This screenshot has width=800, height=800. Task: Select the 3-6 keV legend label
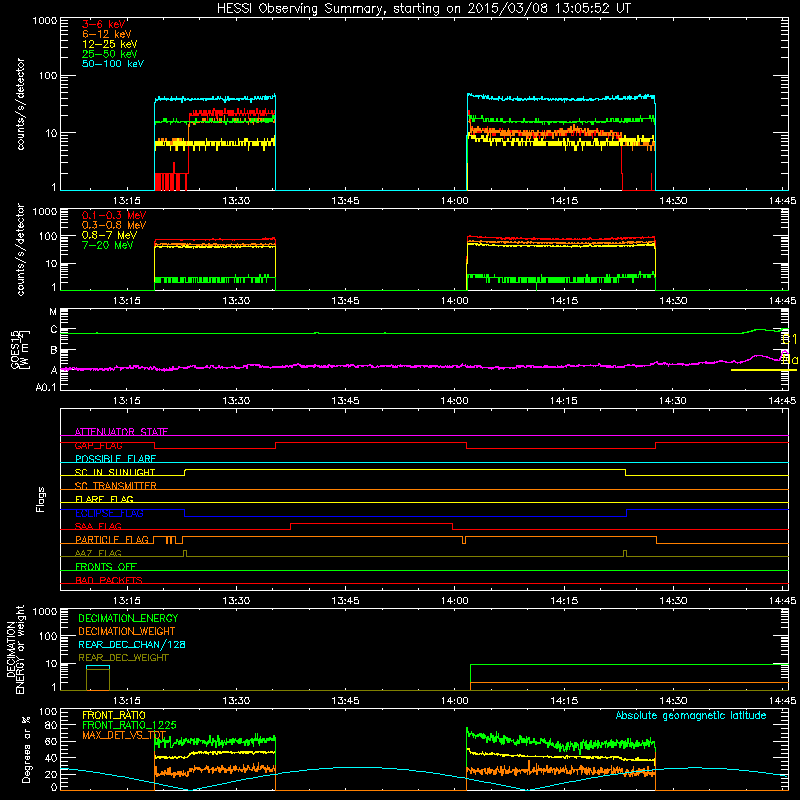(104, 24)
